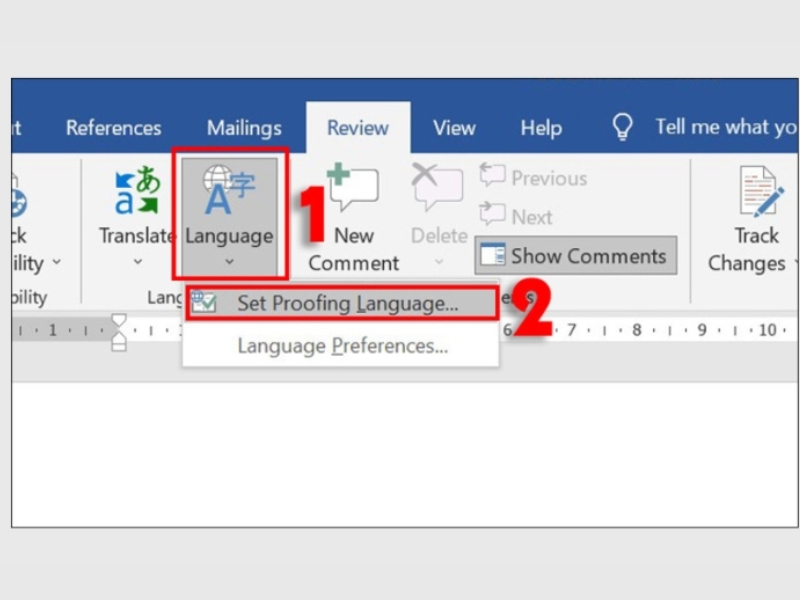Switch to the References tab
This screenshot has height=600, width=800.
(113, 128)
